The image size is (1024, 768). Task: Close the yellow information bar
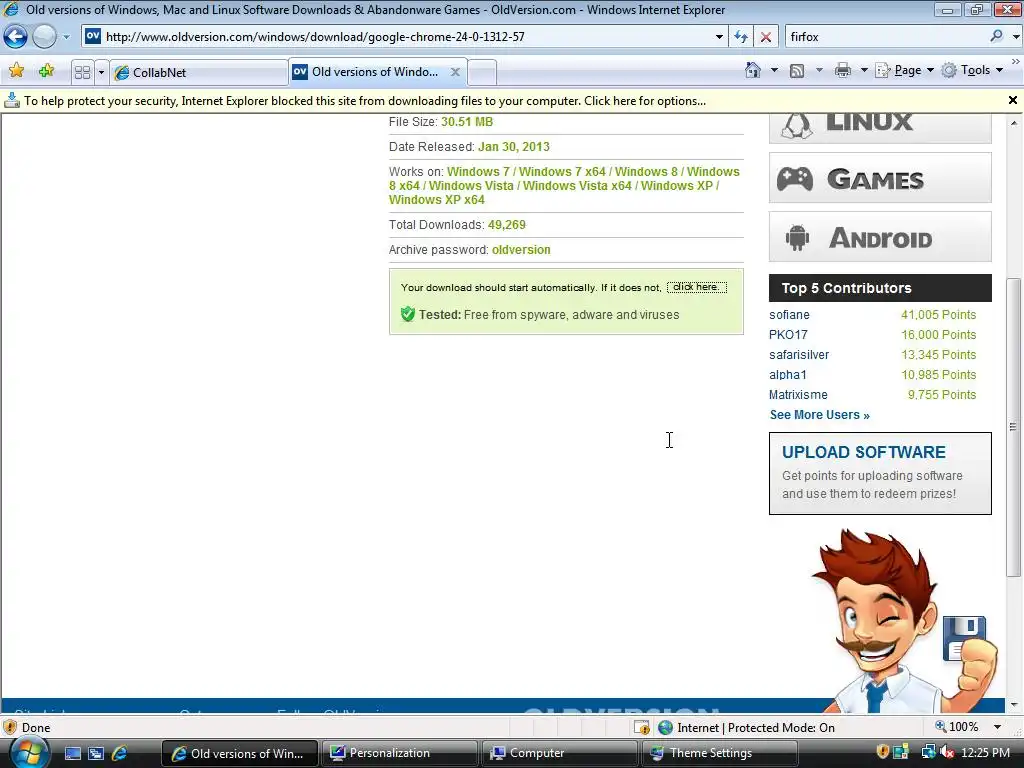click(1012, 100)
